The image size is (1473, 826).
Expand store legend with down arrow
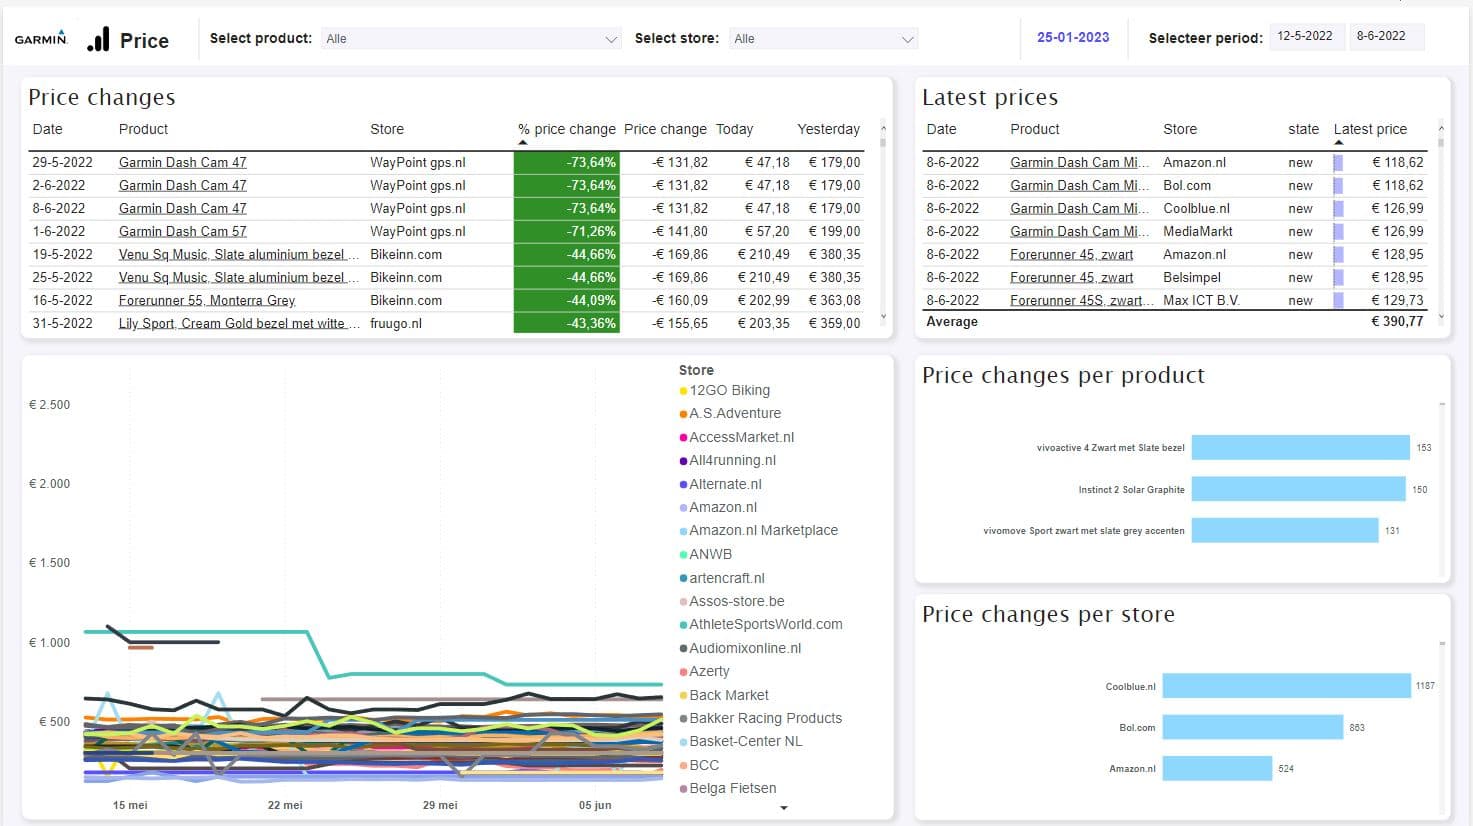pos(784,808)
